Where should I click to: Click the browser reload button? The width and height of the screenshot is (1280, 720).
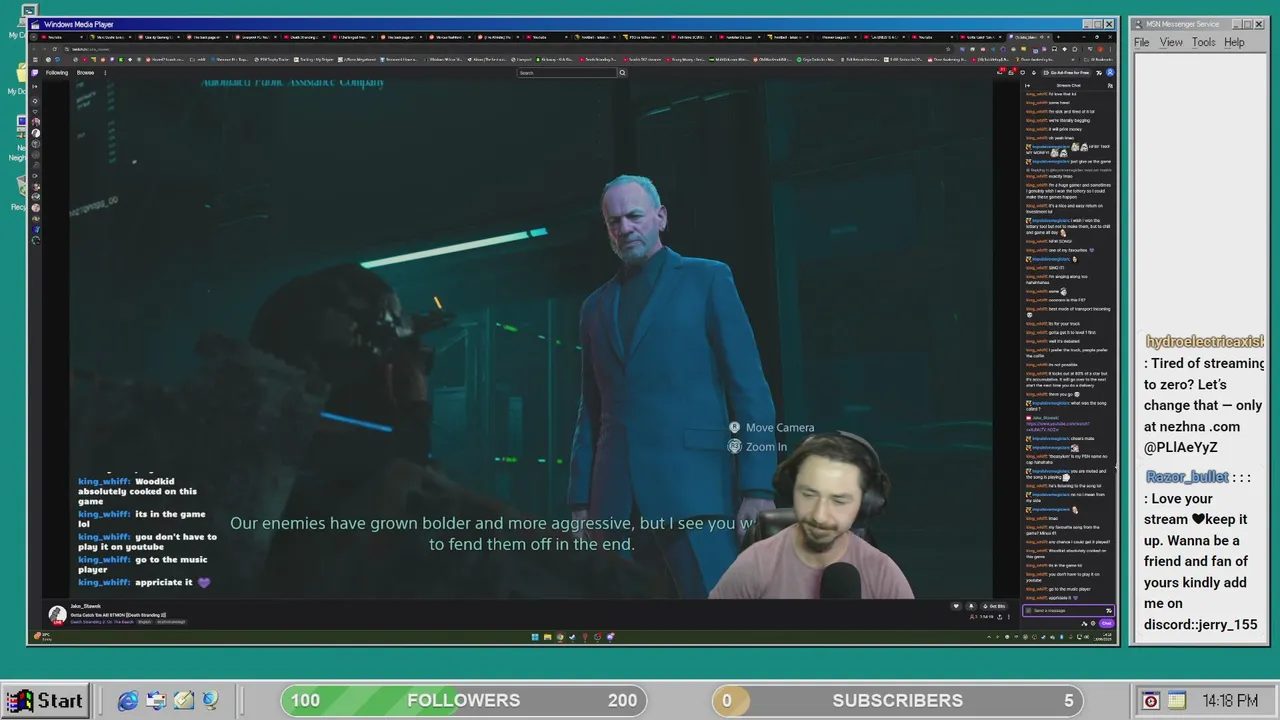(x=54, y=49)
